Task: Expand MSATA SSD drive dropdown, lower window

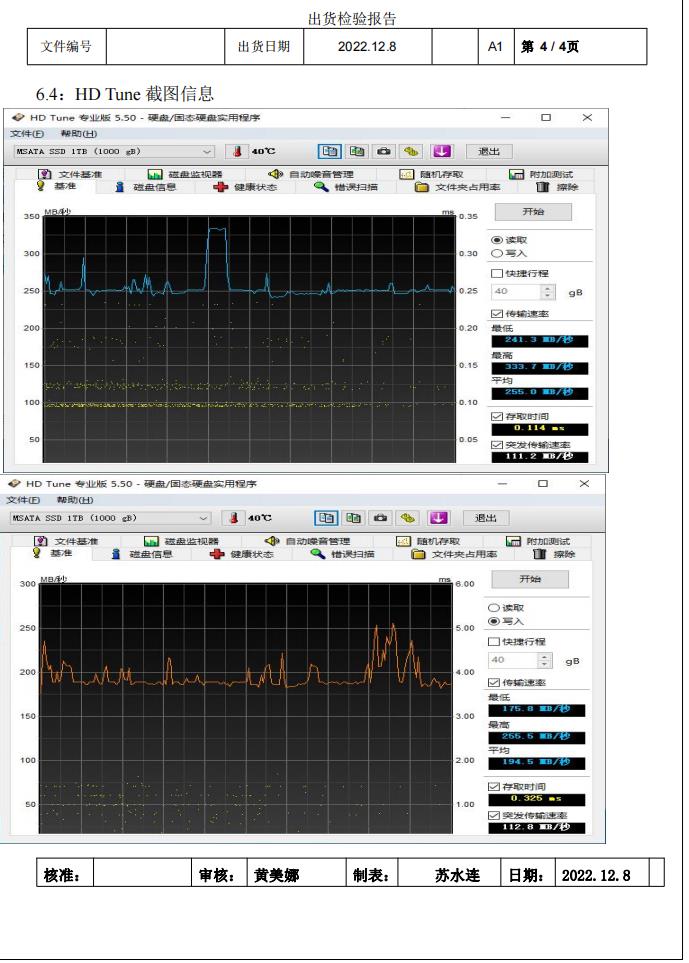Action: 204,518
